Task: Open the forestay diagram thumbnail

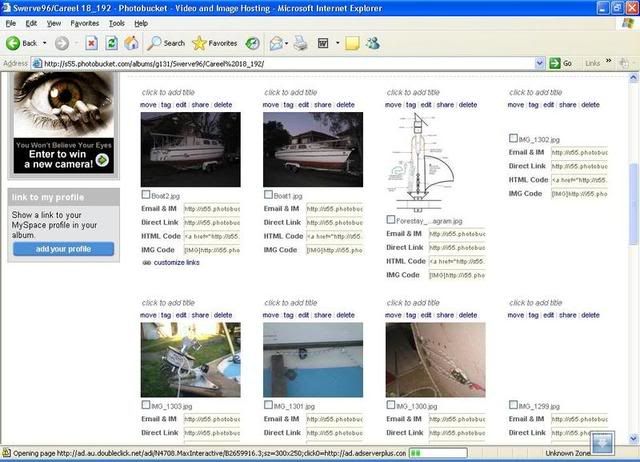Action: click(x=420, y=162)
